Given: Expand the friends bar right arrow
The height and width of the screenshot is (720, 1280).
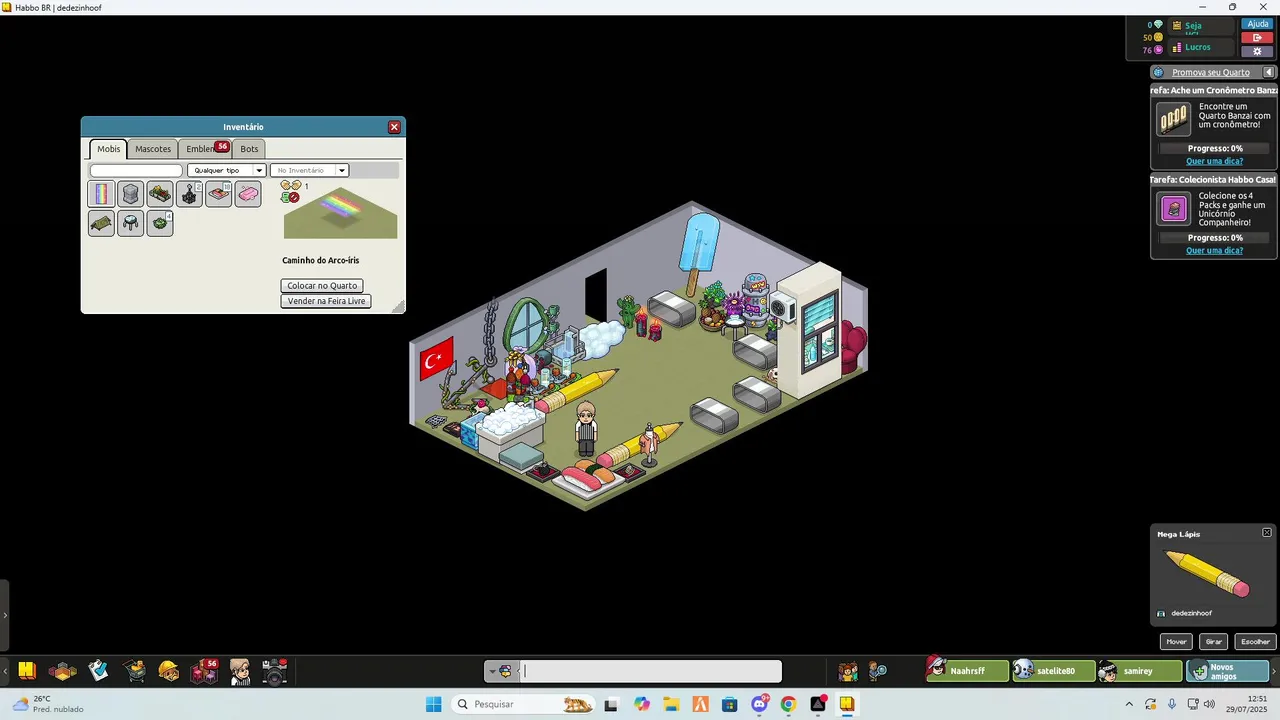Looking at the screenshot, I should click(x=1274, y=671).
